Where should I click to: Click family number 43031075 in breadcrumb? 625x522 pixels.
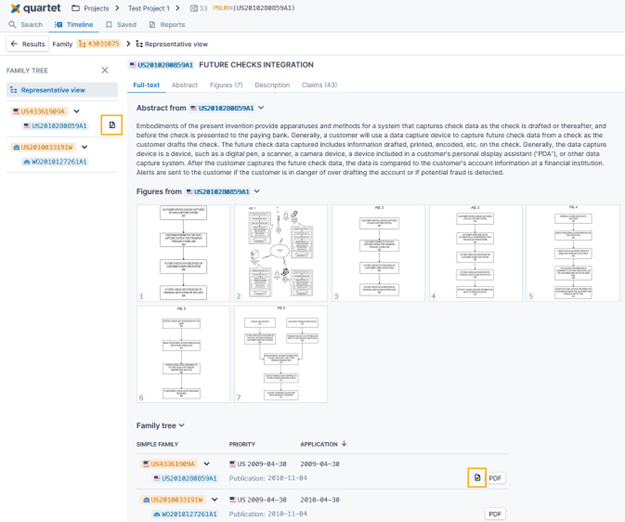coord(102,44)
